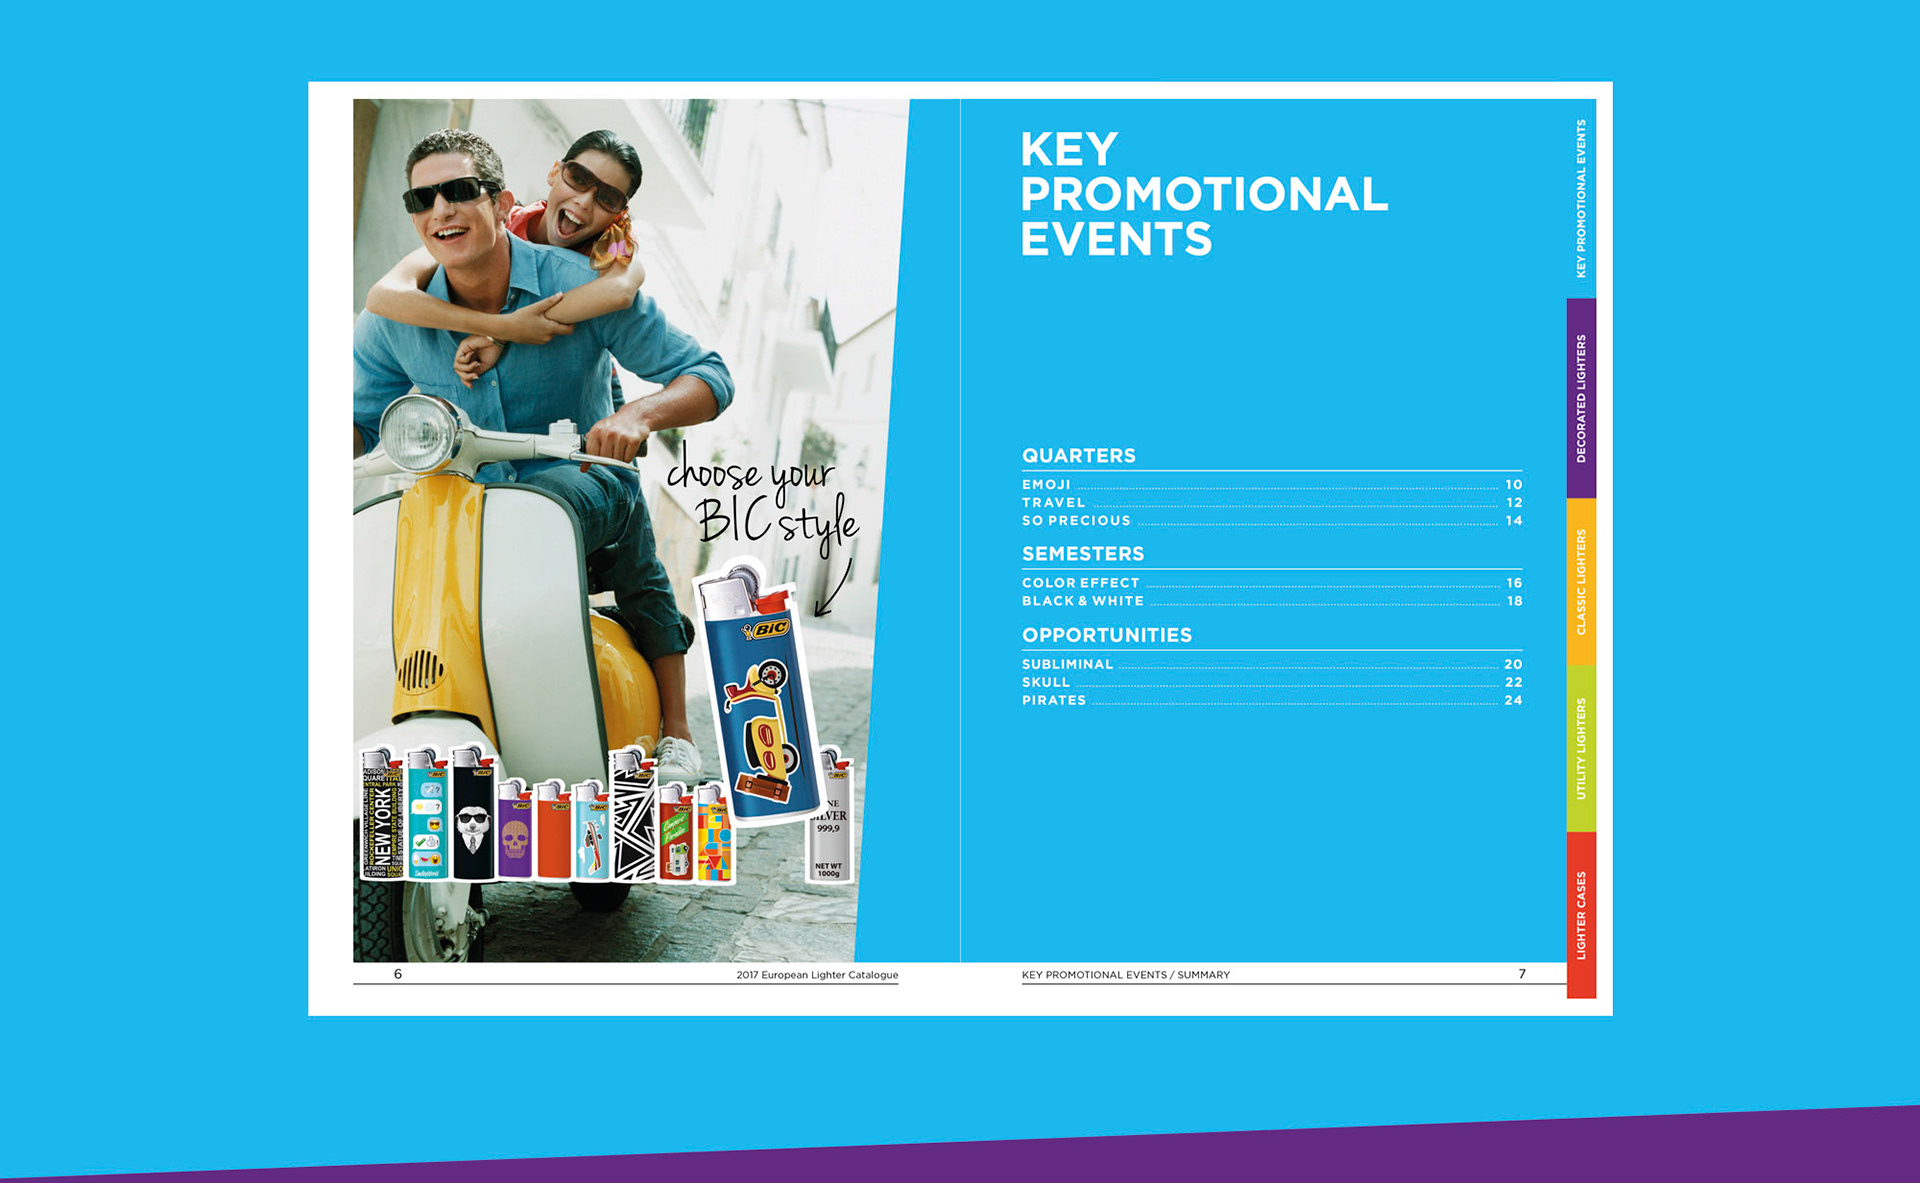Viewport: 1920px width, 1183px height.
Task: Click the Semesters section heading
Action: (1082, 554)
